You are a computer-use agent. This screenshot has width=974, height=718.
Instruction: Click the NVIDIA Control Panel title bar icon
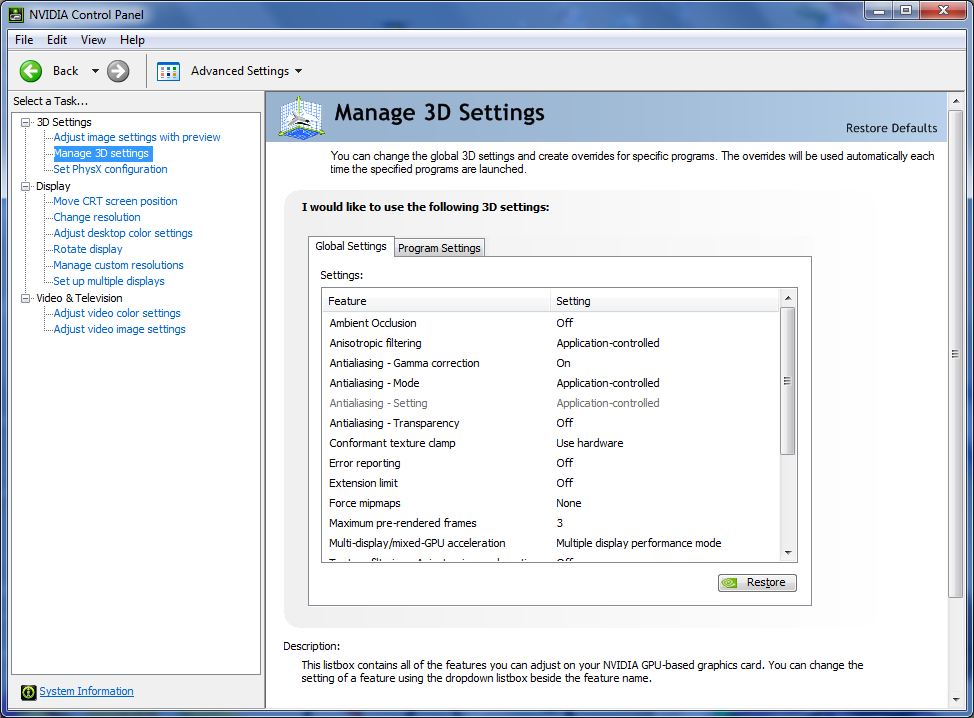click(16, 14)
